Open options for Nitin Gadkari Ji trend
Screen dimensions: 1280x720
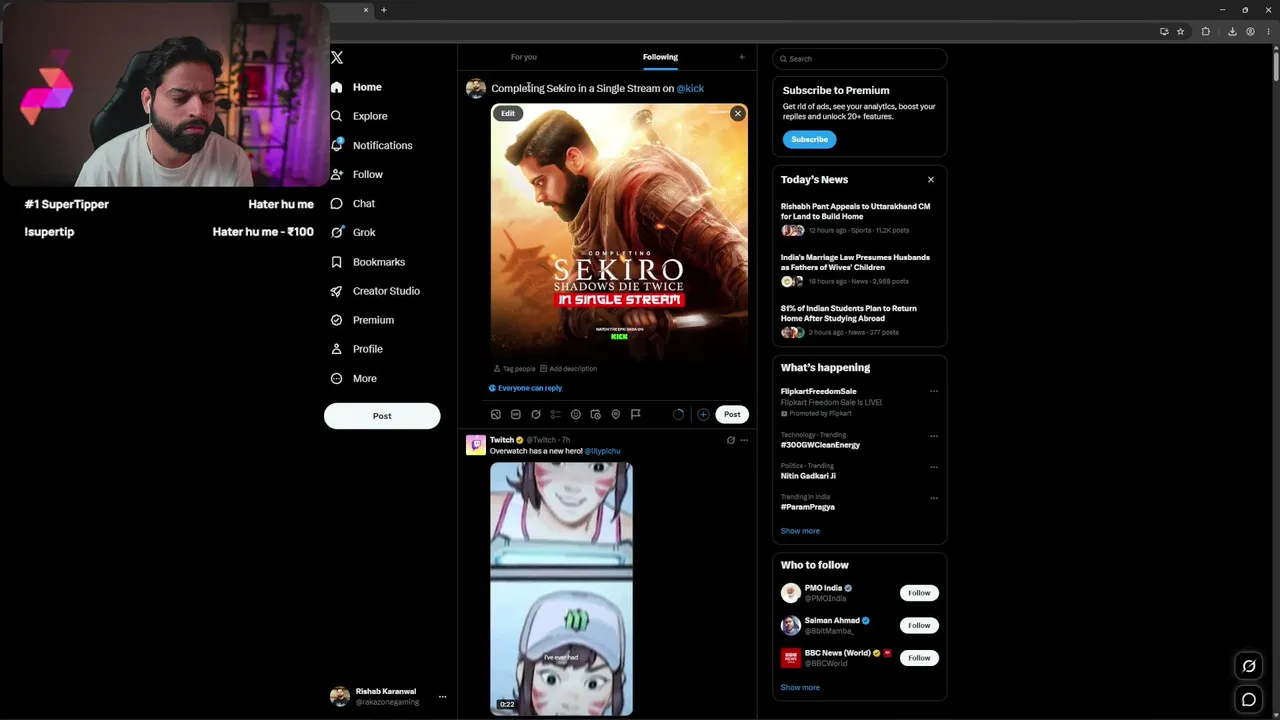[x=934, y=467]
